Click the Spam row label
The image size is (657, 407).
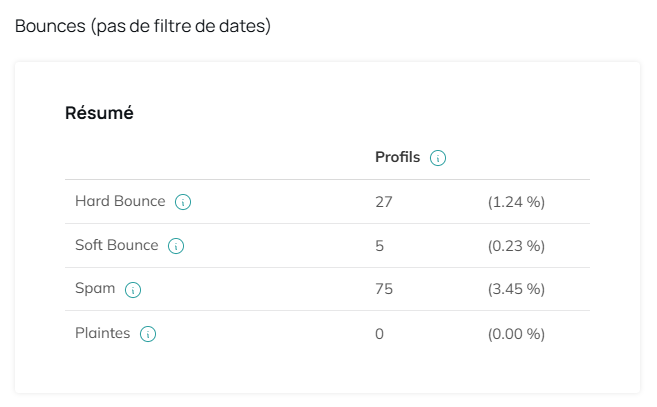tap(95, 289)
